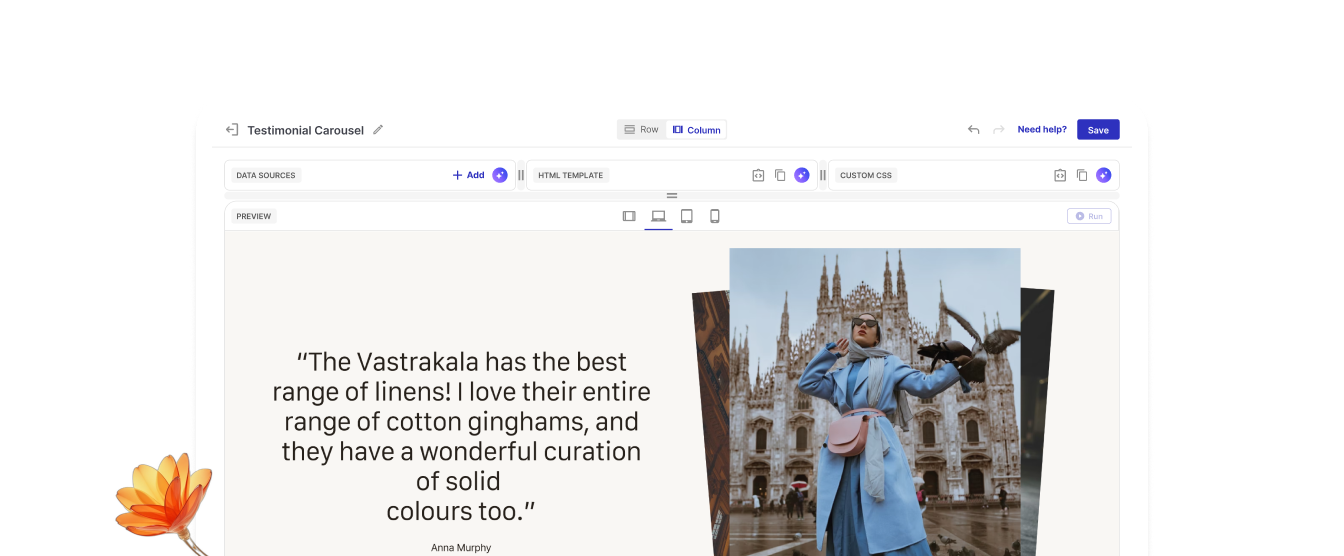Click the HTML TEMPLATE label
The image size is (1344, 556).
click(x=571, y=175)
